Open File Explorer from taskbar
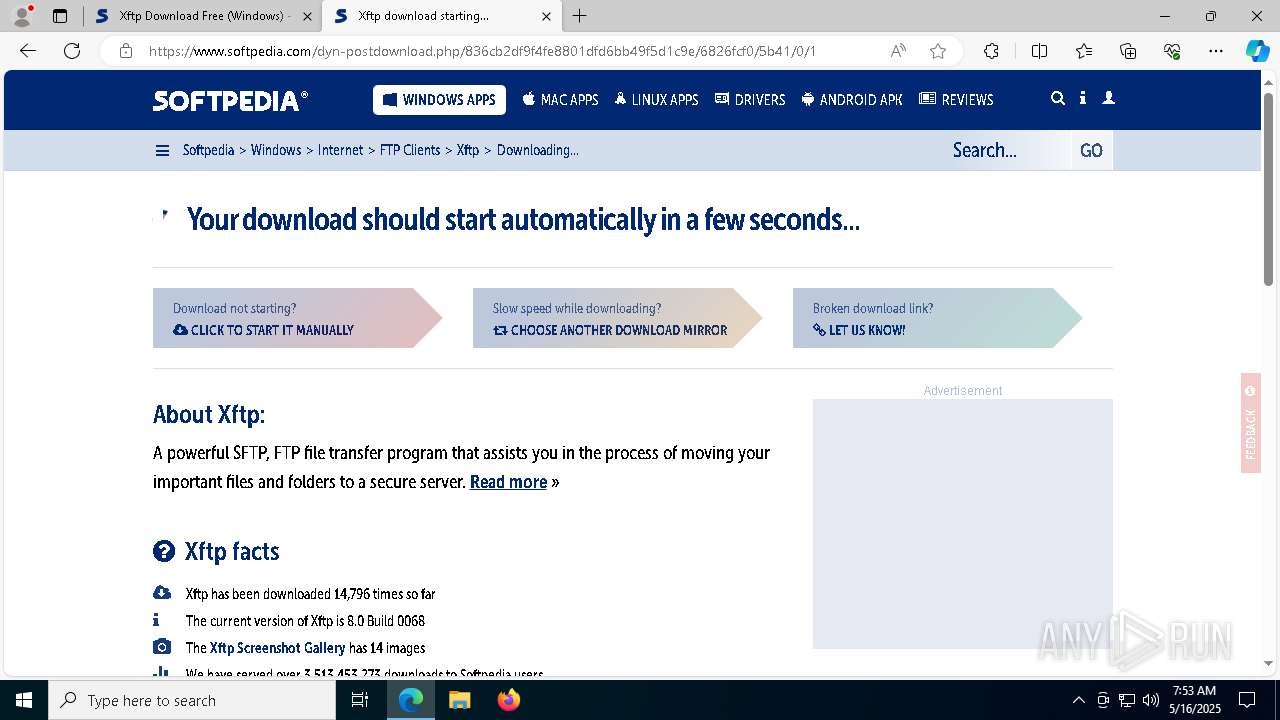The image size is (1280, 720). (459, 700)
